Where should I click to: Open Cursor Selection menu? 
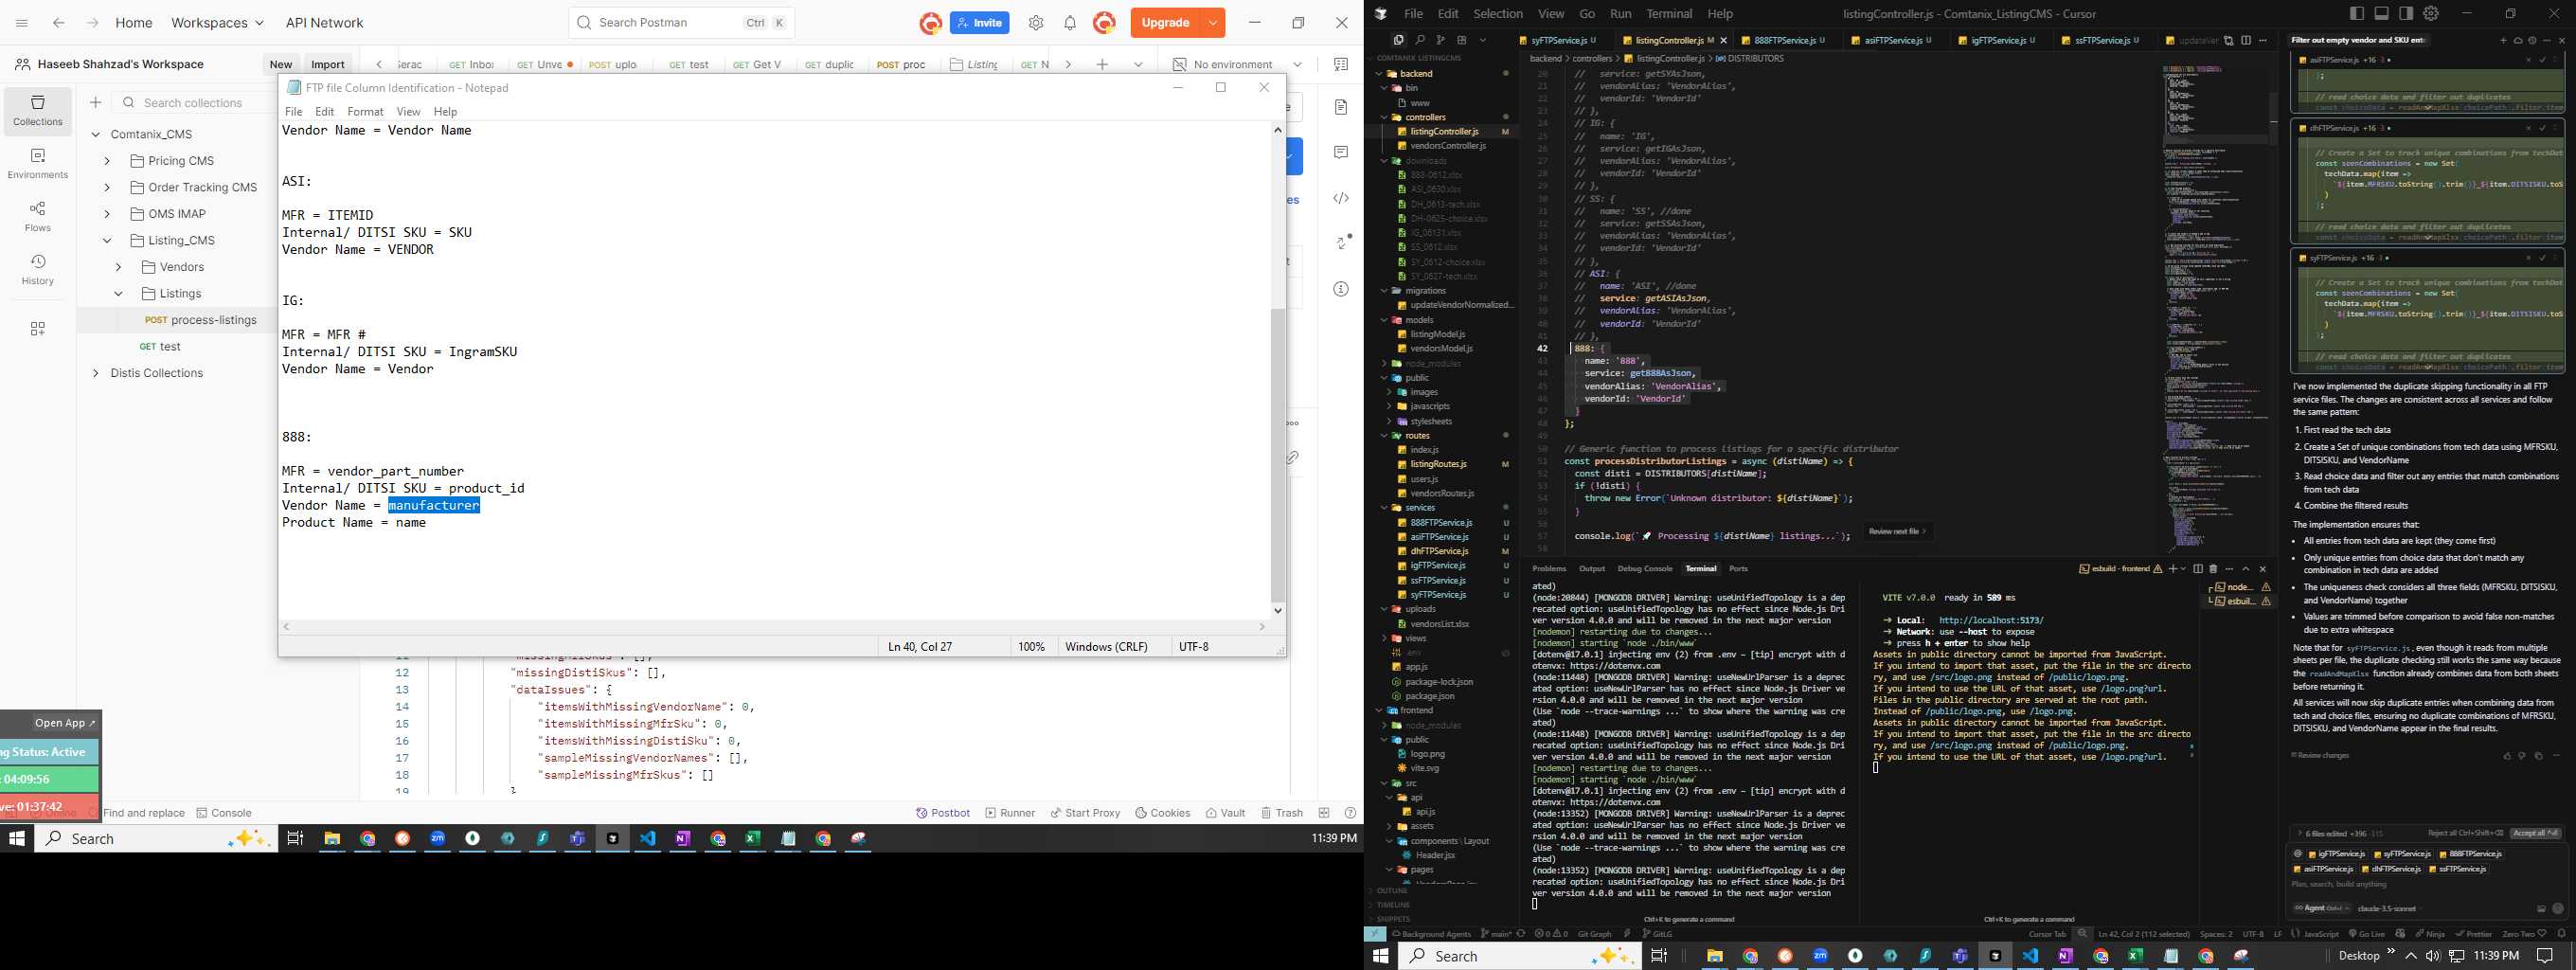(1498, 14)
